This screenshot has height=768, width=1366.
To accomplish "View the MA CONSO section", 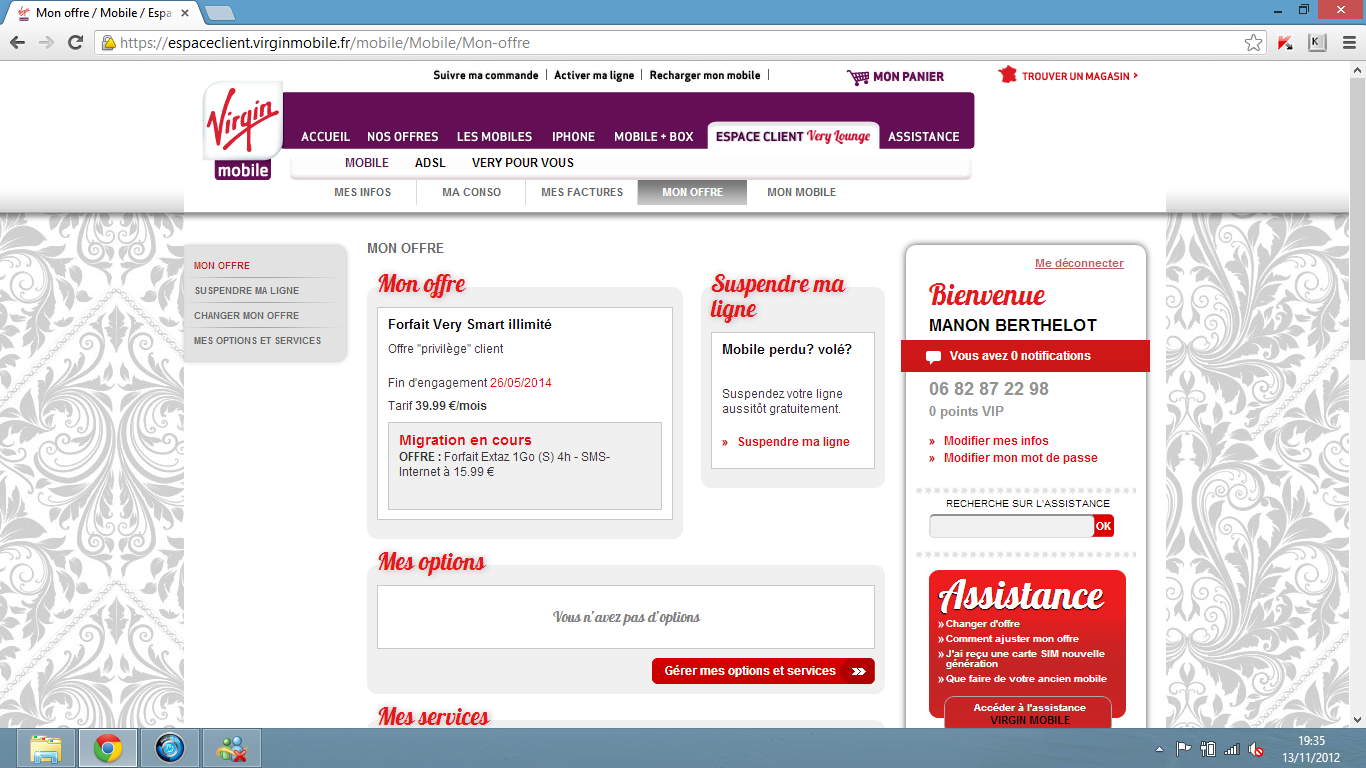I will pyautogui.click(x=472, y=192).
